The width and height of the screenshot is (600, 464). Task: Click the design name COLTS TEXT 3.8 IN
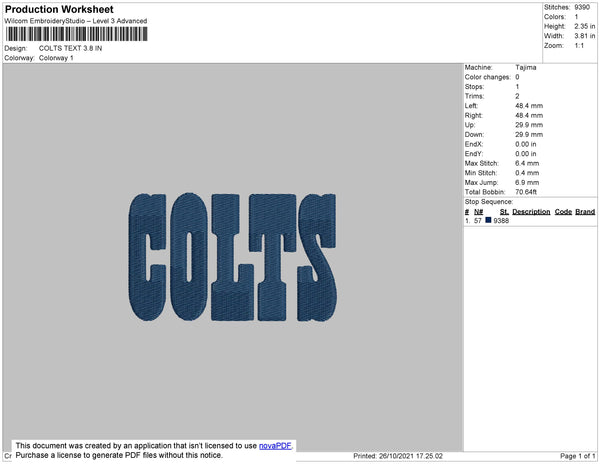(70, 48)
